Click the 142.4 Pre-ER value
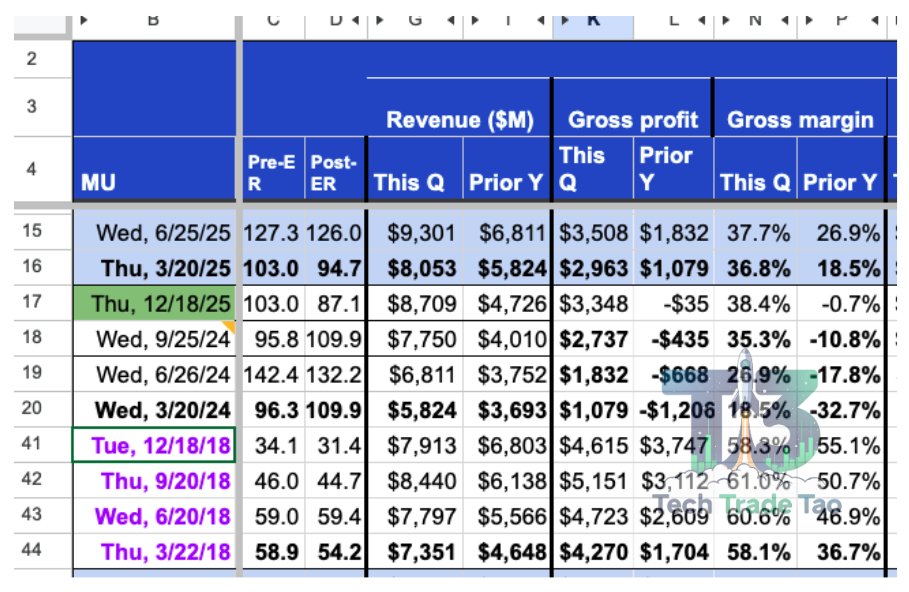Image resolution: width=909 pixels, height=592 pixels. (273, 375)
